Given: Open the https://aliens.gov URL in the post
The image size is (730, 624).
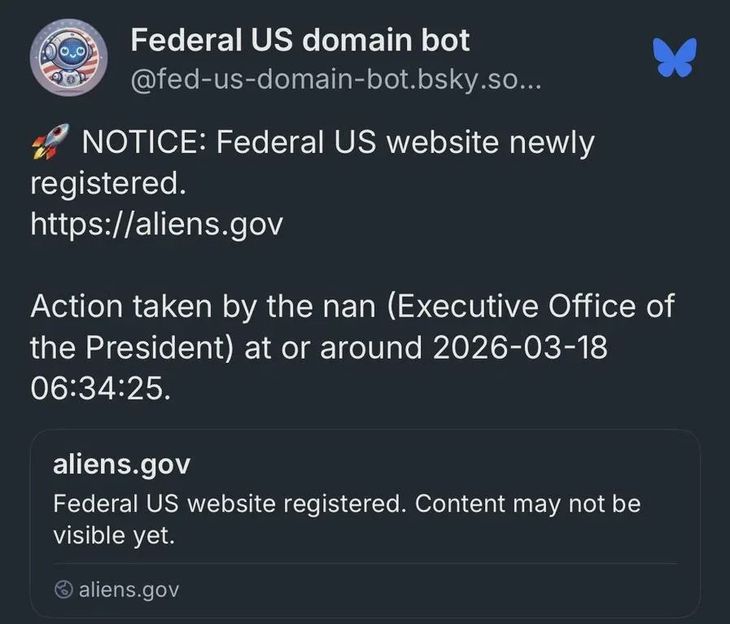Looking at the screenshot, I should (x=157, y=224).
